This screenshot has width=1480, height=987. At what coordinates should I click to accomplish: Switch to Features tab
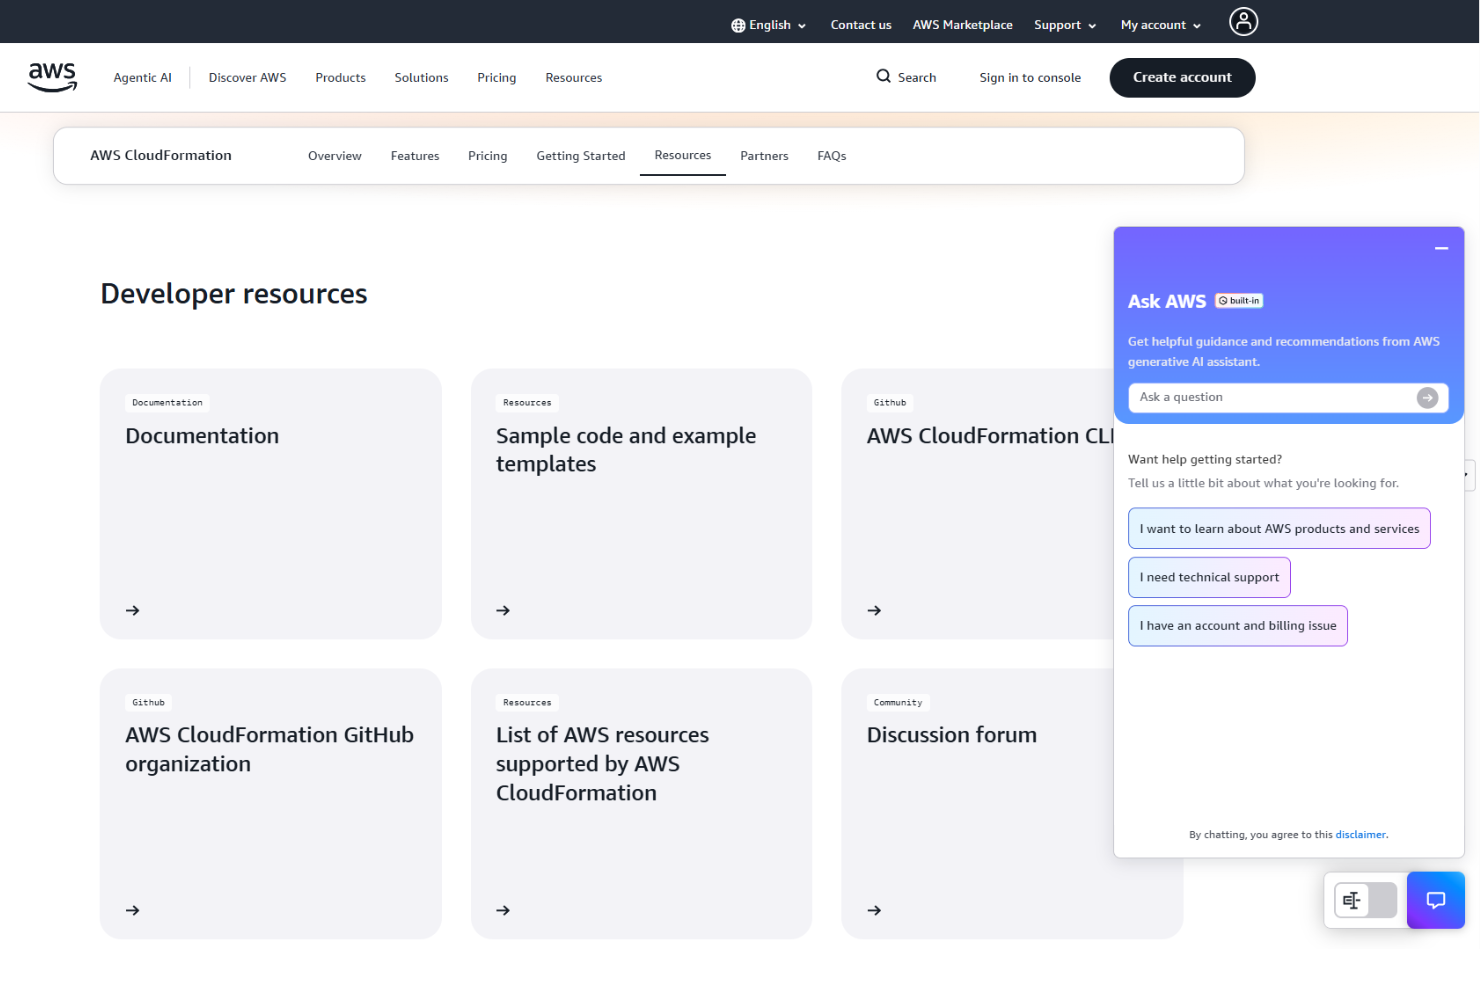(415, 156)
